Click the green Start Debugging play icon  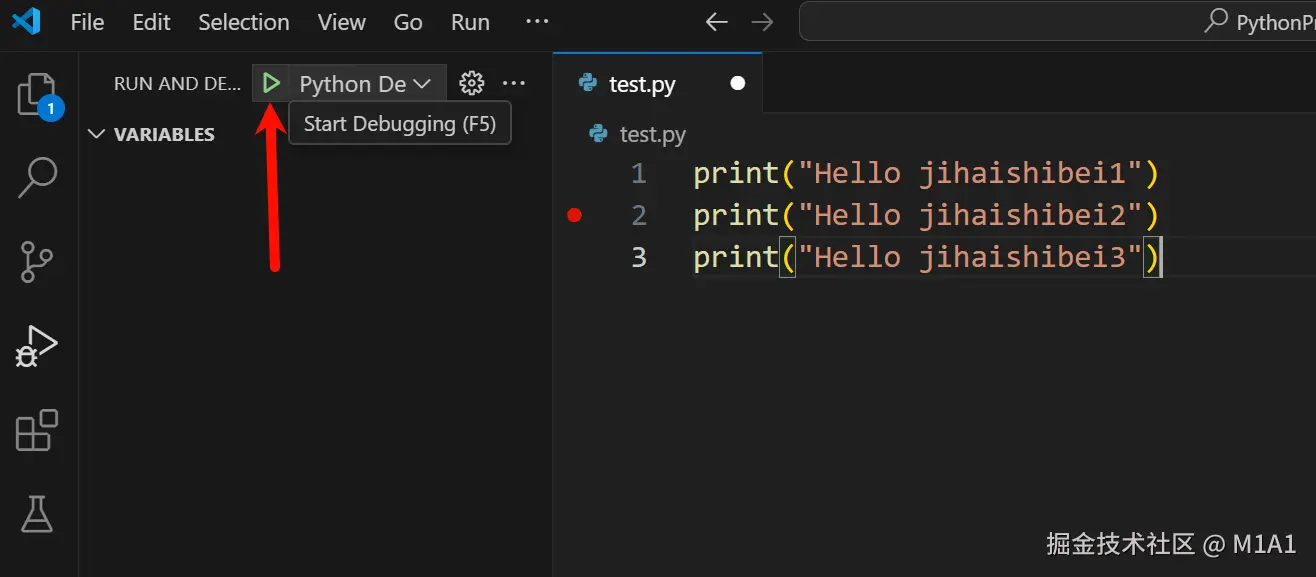(x=271, y=84)
